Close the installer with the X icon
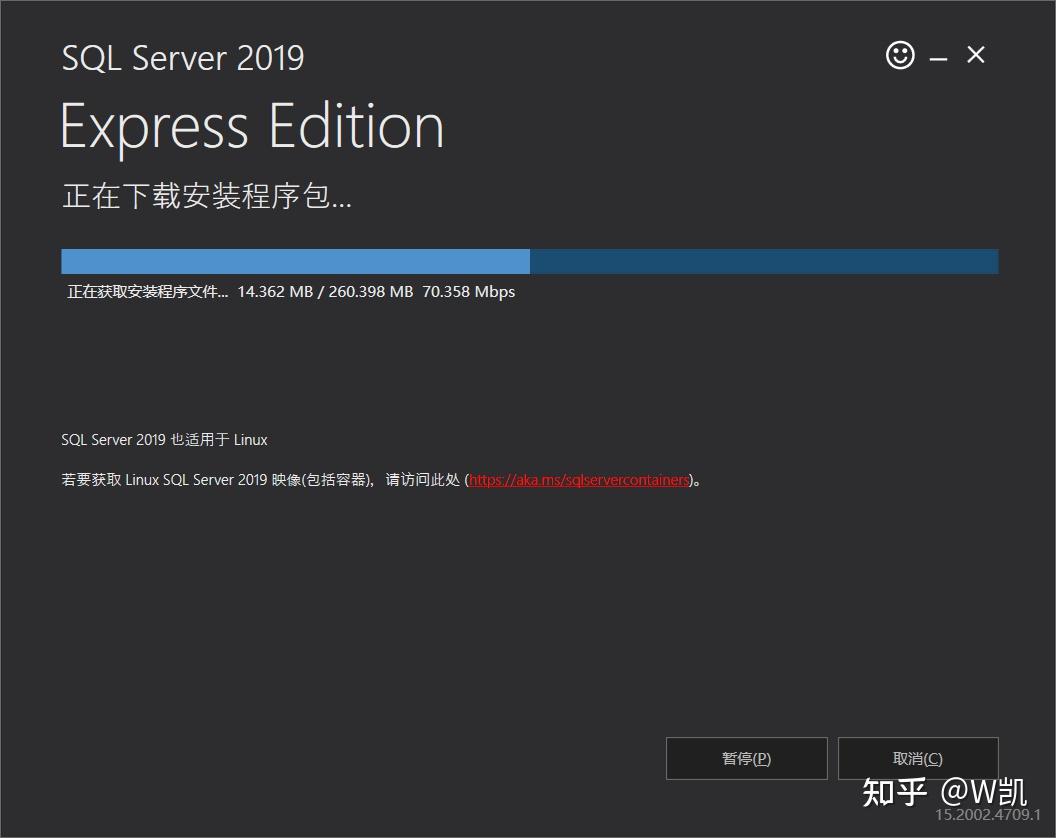 tap(976, 55)
